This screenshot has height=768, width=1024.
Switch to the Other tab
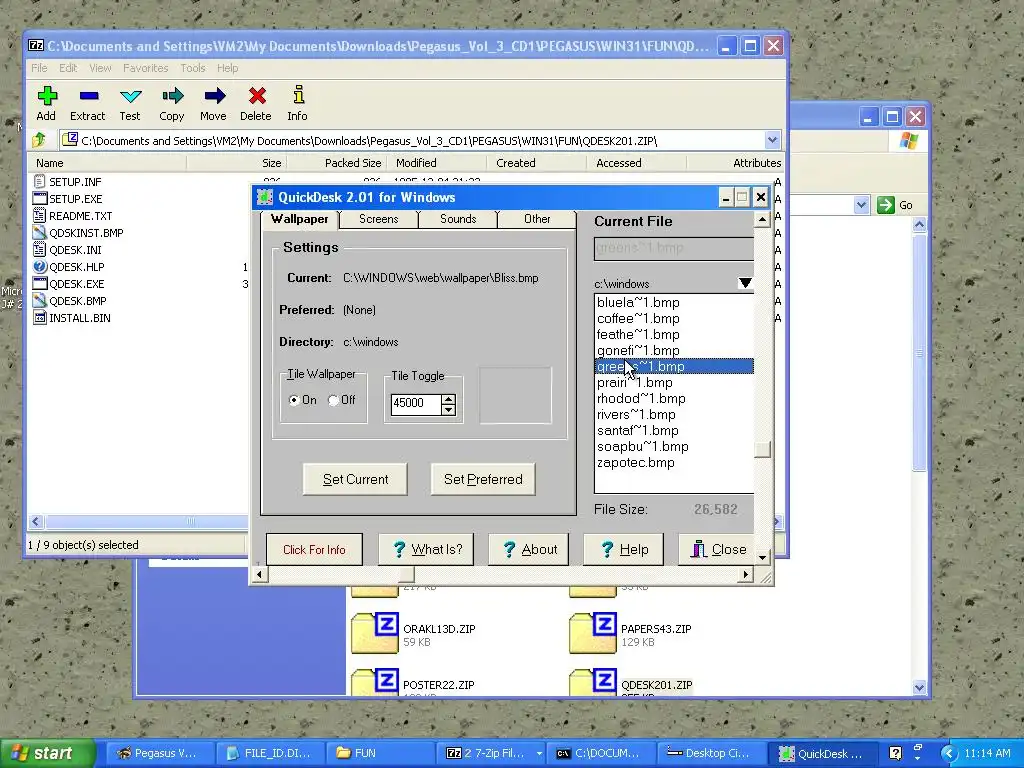(537, 219)
